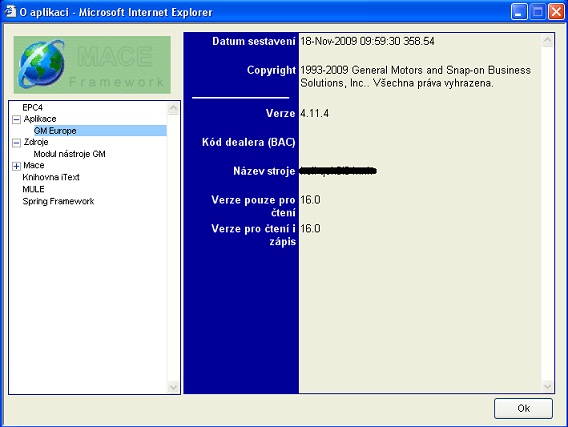
Task: Collapse the Zdroje tree node
Action: pyautogui.click(x=16, y=143)
